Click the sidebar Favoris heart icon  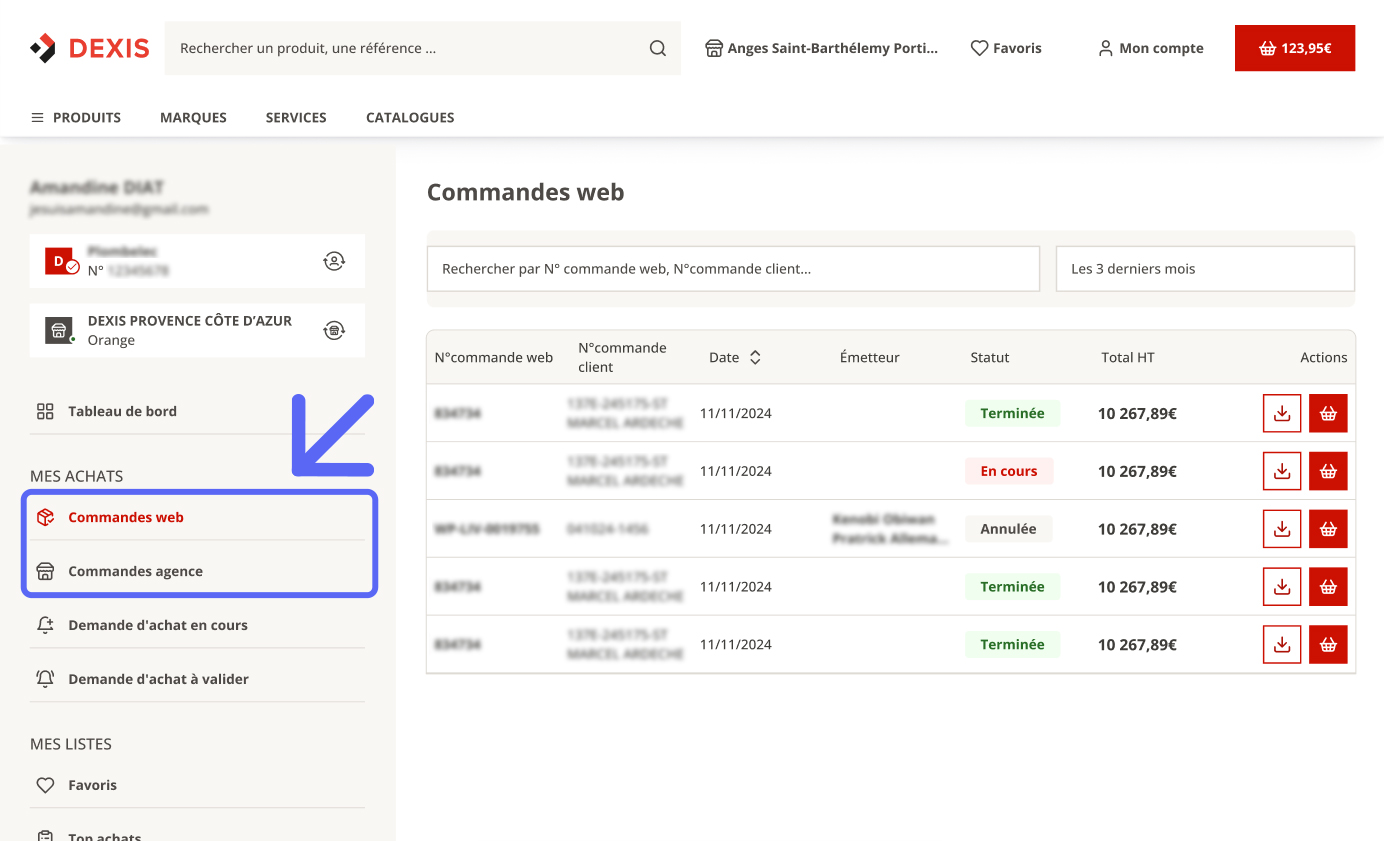pyautogui.click(x=45, y=785)
